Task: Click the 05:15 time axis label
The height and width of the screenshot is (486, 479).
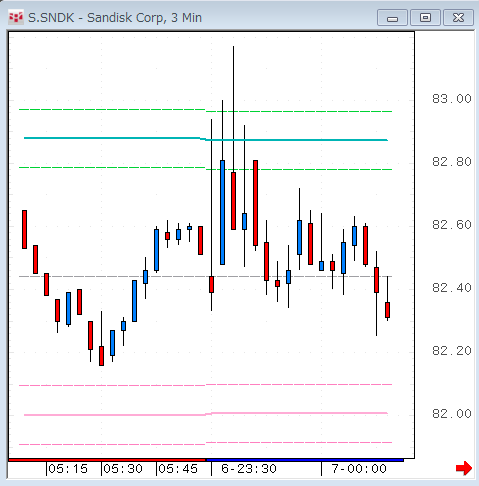Action: (x=68, y=469)
